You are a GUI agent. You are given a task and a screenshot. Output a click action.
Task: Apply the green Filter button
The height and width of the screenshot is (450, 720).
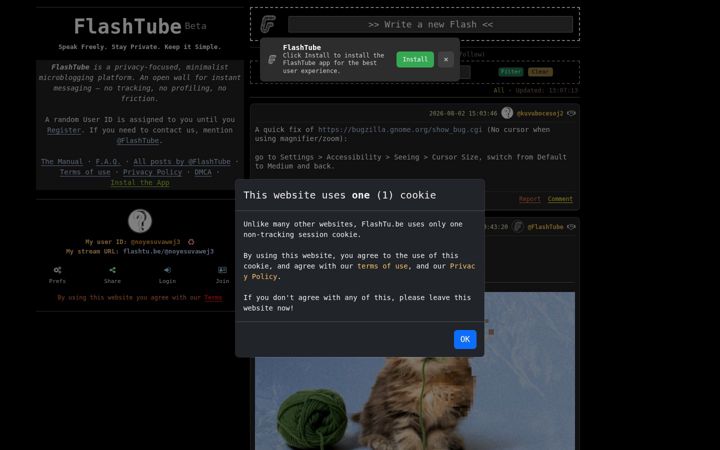(x=511, y=72)
